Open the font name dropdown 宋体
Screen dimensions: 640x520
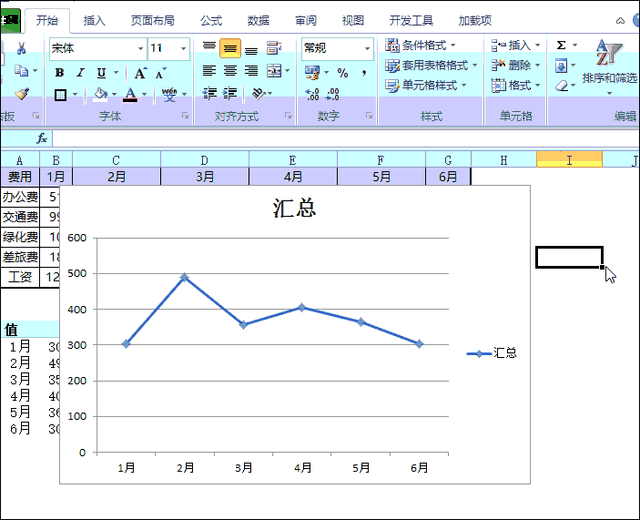click(x=140, y=49)
